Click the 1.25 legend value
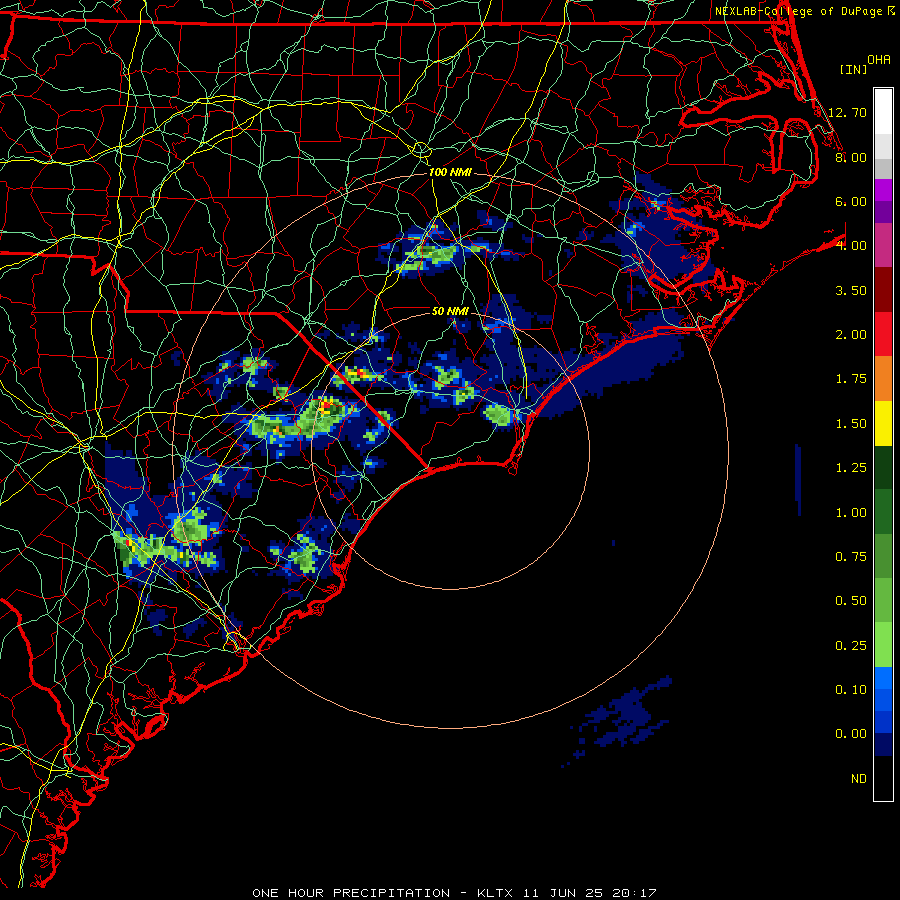The image size is (900, 900). pyautogui.click(x=851, y=468)
